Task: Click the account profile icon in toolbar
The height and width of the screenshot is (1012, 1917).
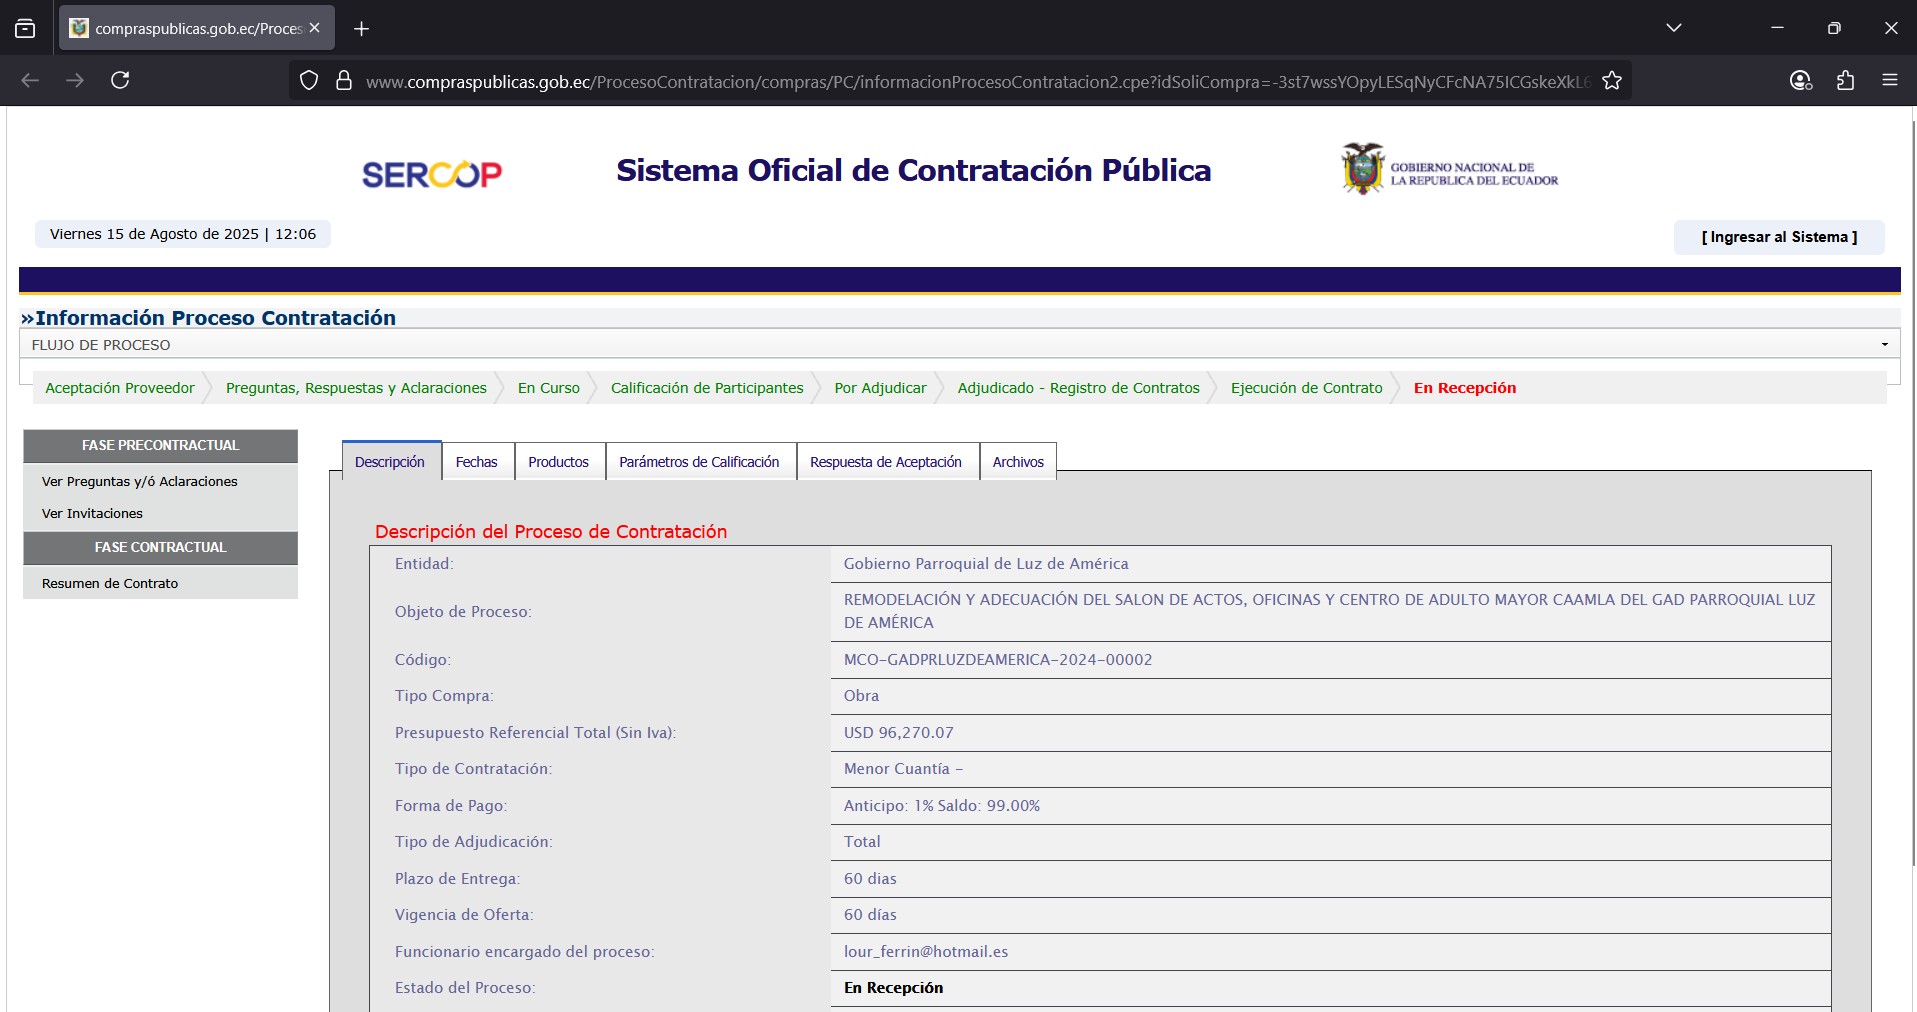Action: pos(1800,81)
